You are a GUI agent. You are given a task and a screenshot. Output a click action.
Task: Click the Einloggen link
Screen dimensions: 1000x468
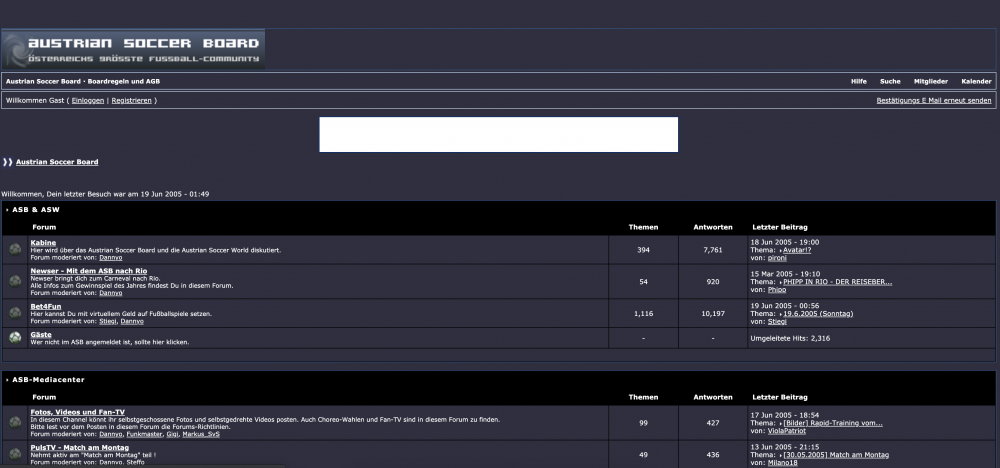(x=87, y=101)
